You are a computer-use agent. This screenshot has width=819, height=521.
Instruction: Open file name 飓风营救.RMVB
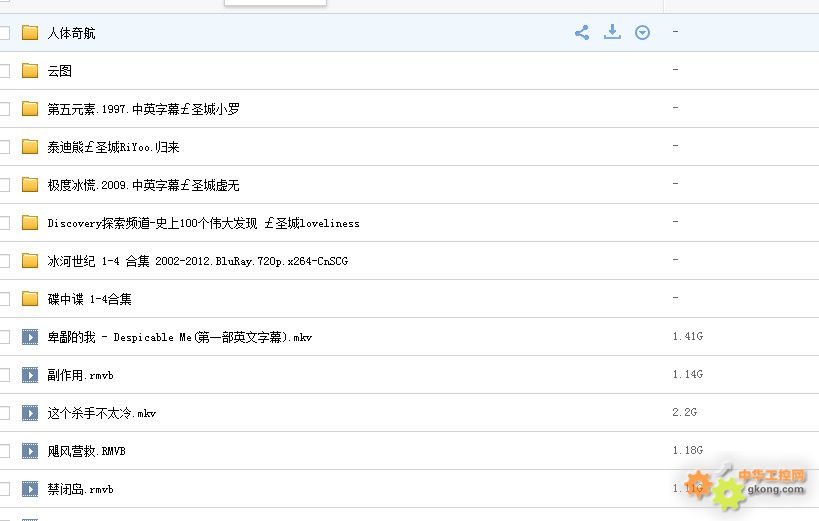pyautogui.click(x=87, y=451)
